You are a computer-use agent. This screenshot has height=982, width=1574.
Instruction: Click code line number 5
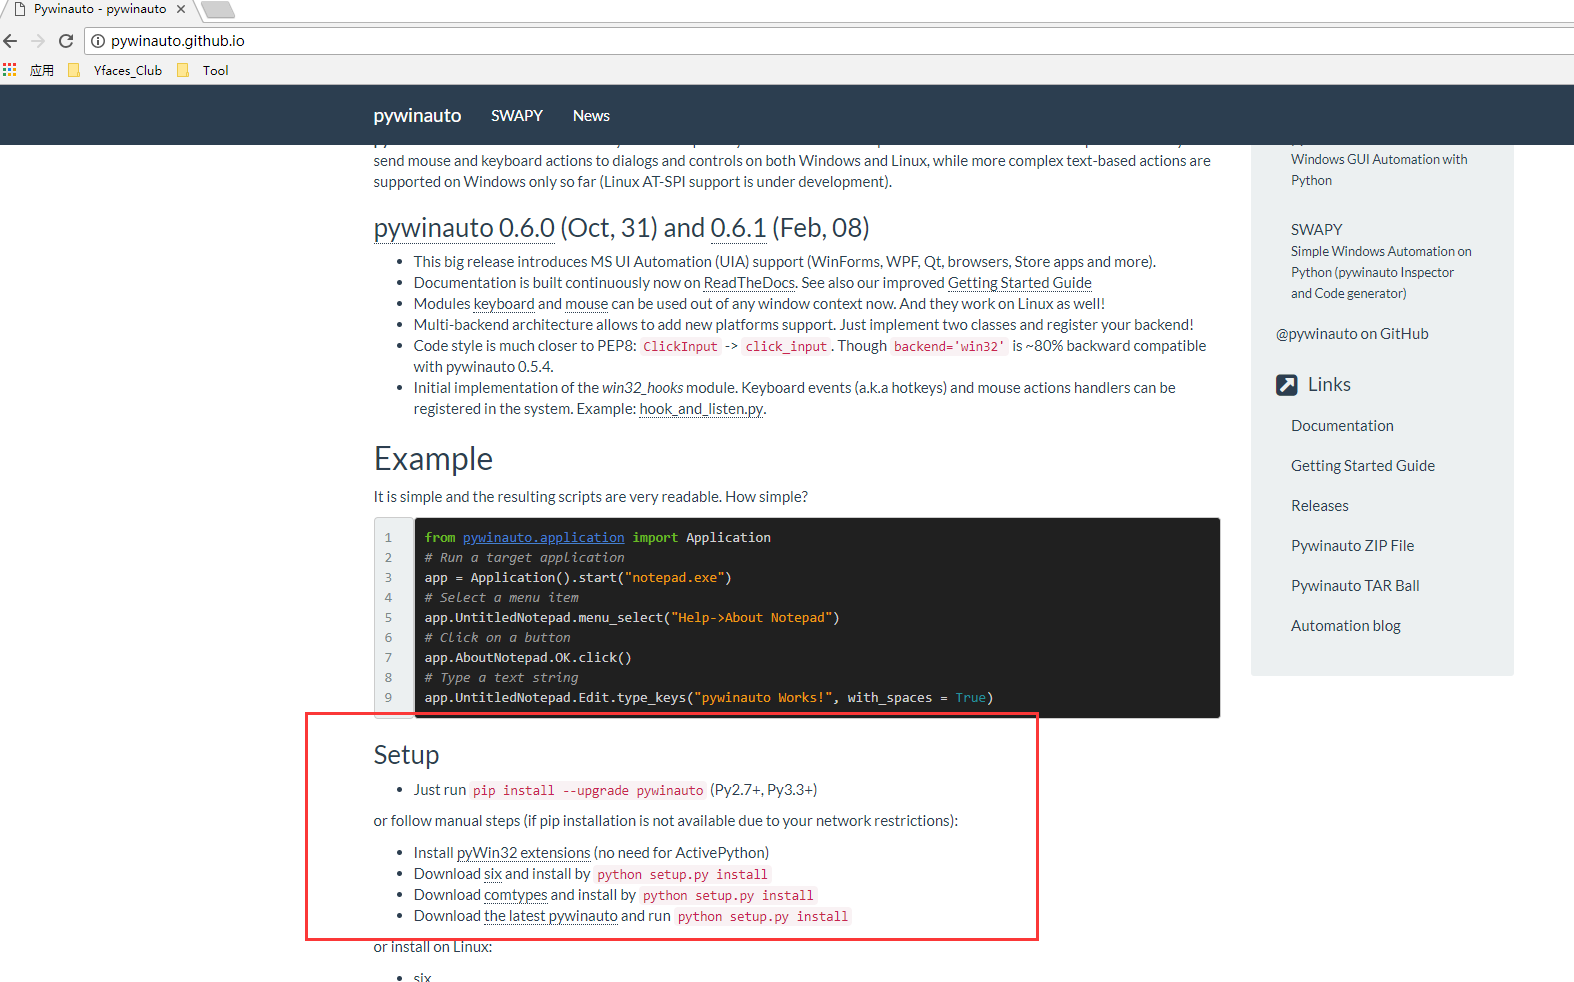pos(388,618)
